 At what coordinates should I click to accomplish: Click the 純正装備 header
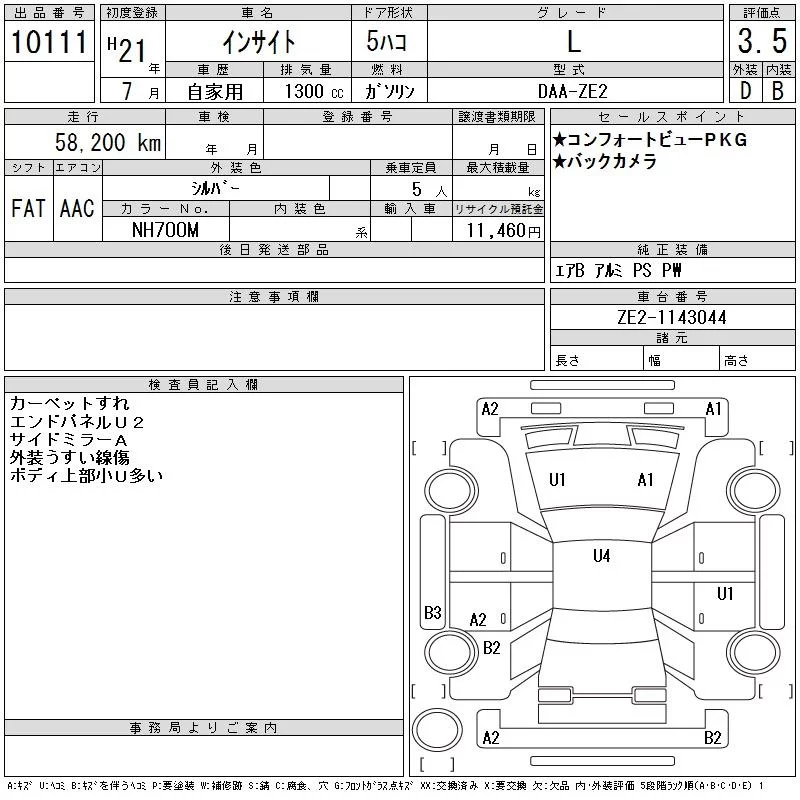[672, 249]
